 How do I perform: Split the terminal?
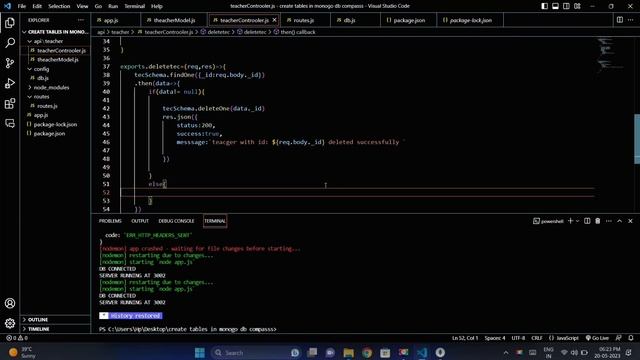[587, 221]
